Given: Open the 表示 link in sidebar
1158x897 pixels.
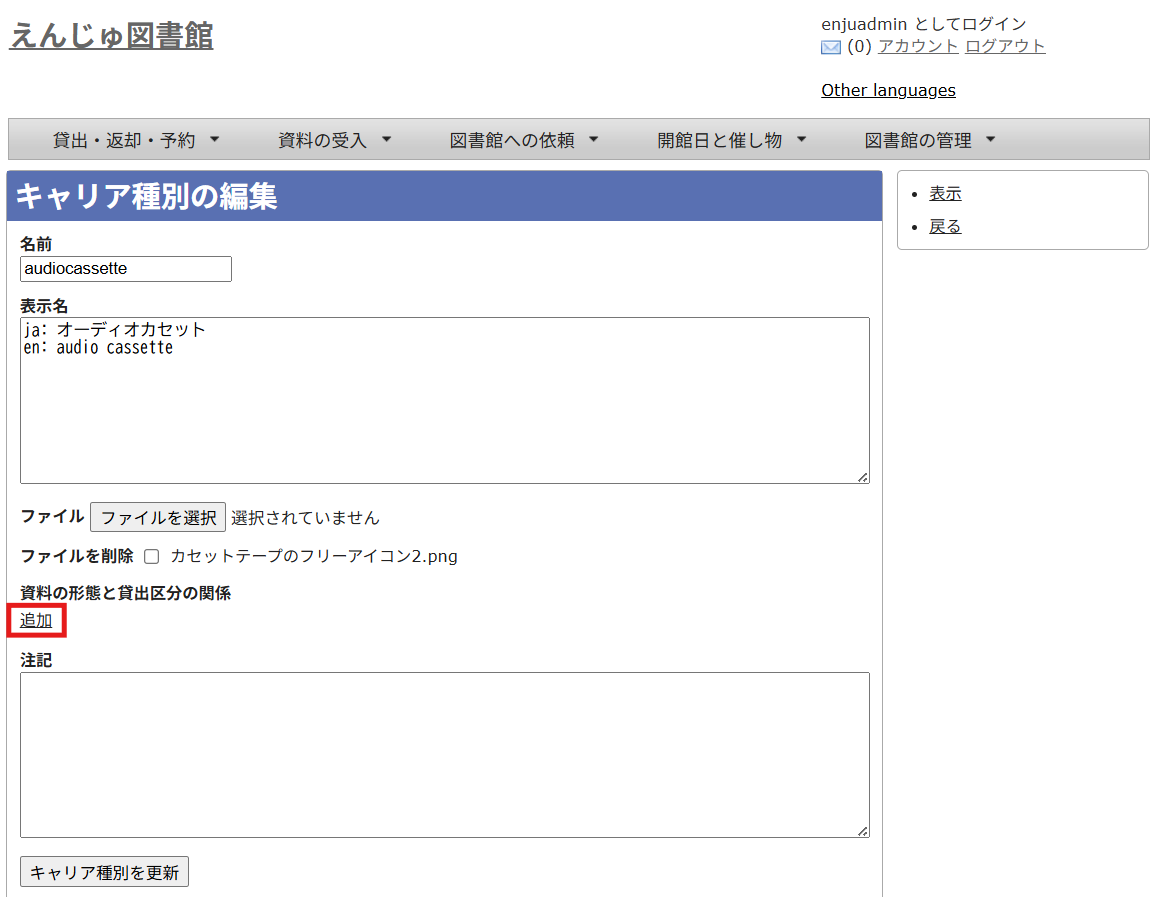Looking at the screenshot, I should tap(945, 193).
